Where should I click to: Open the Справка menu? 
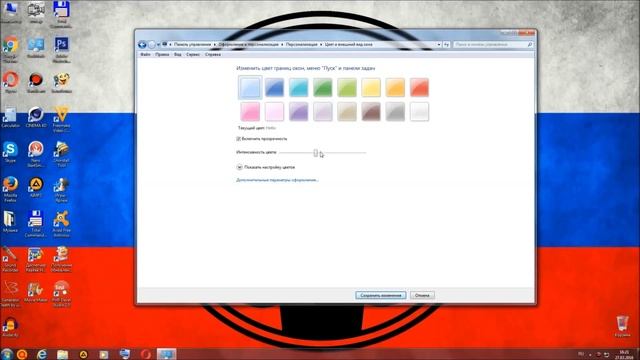213,54
